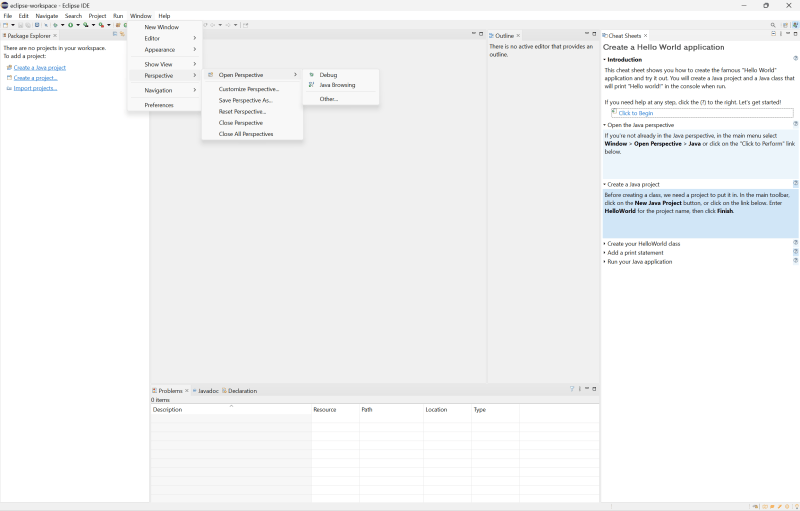The image size is (800, 511).
Task: Open the Problems view menu (three dots)
Action: tap(580, 389)
